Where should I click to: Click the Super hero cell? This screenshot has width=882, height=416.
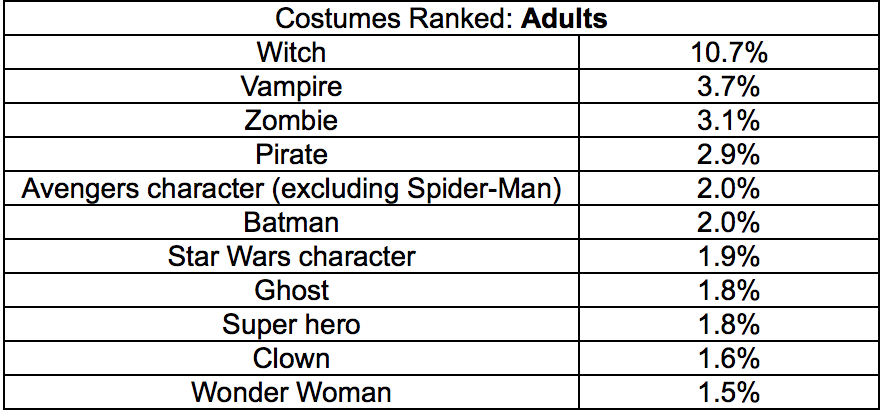click(x=291, y=324)
